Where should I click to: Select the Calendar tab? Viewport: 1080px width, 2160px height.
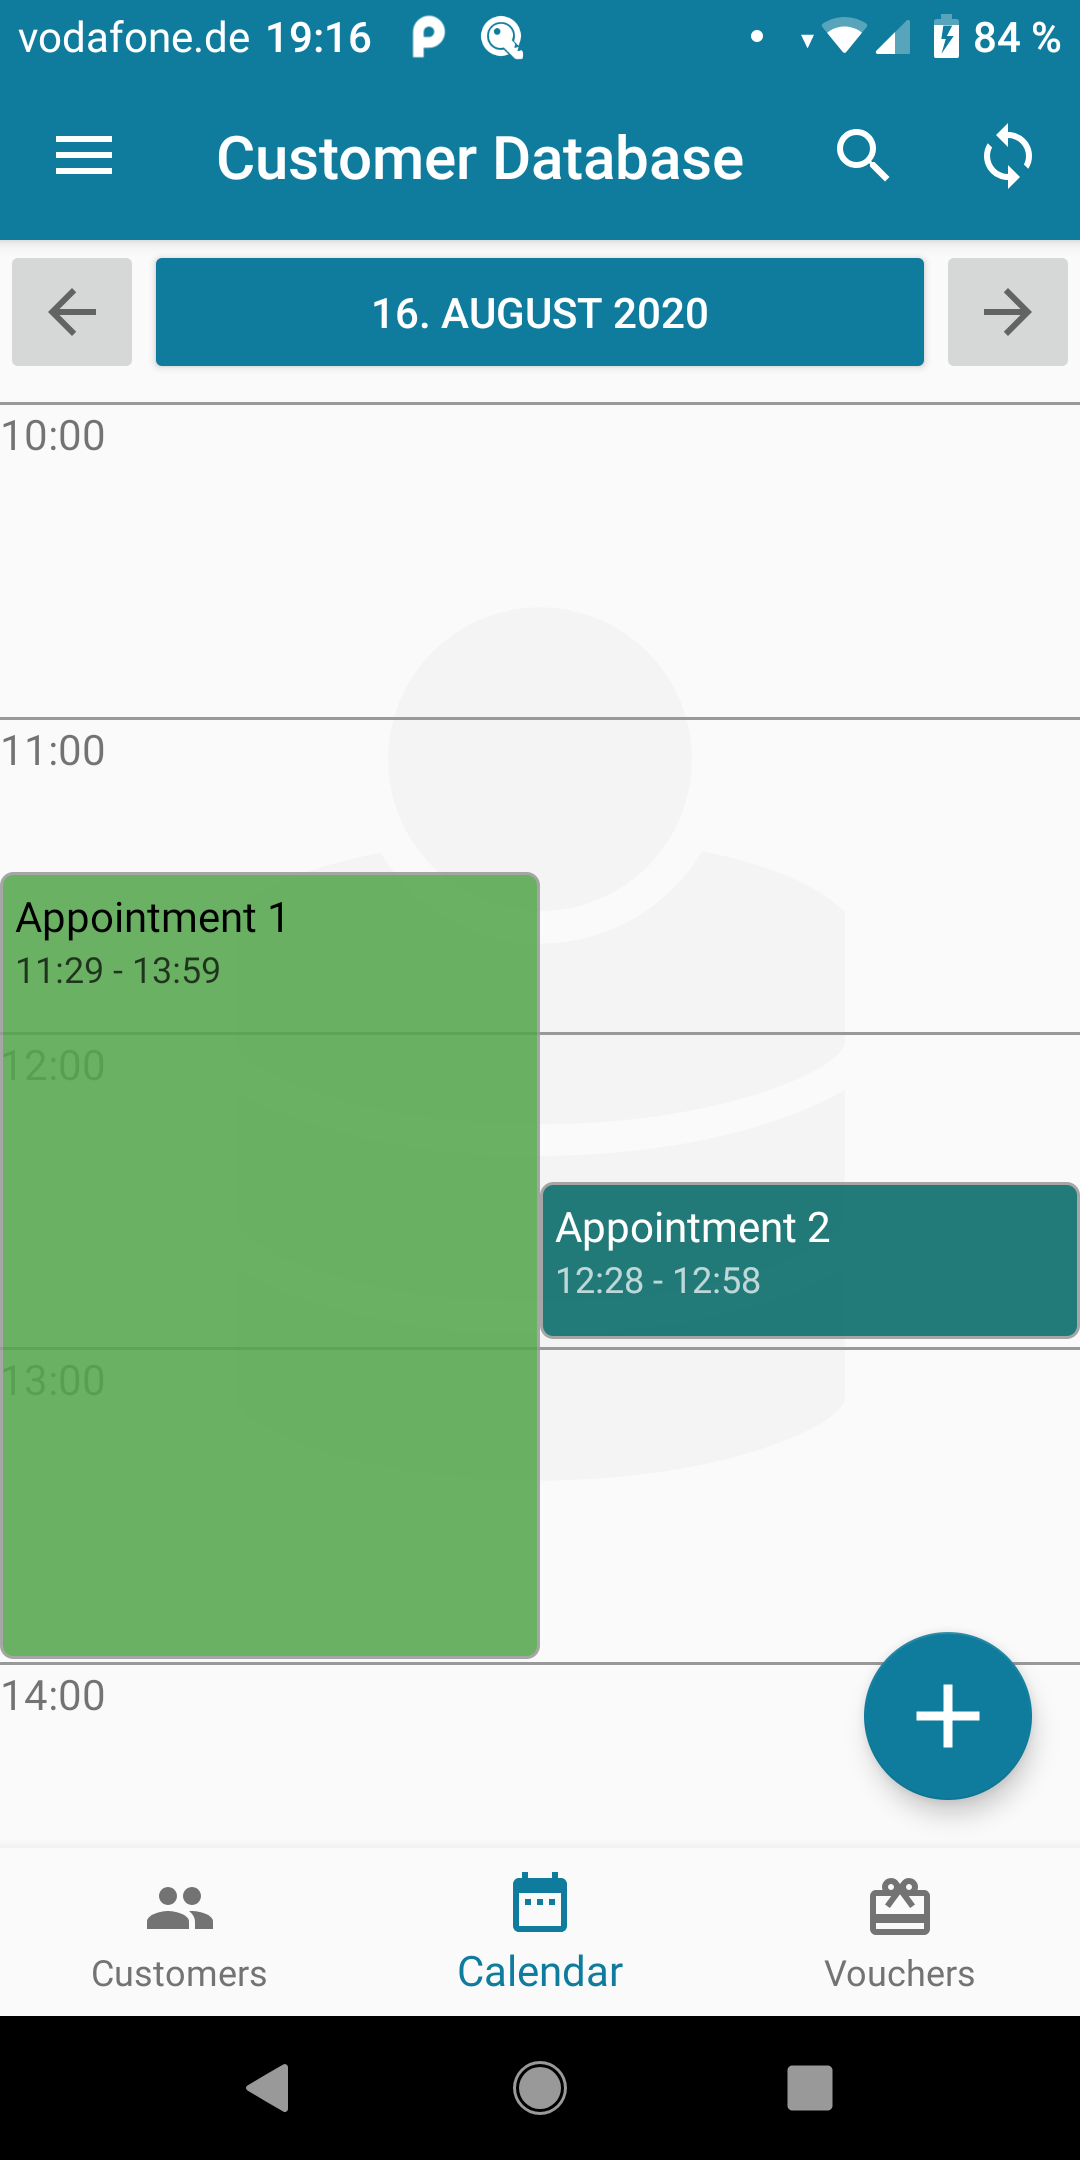click(540, 1934)
